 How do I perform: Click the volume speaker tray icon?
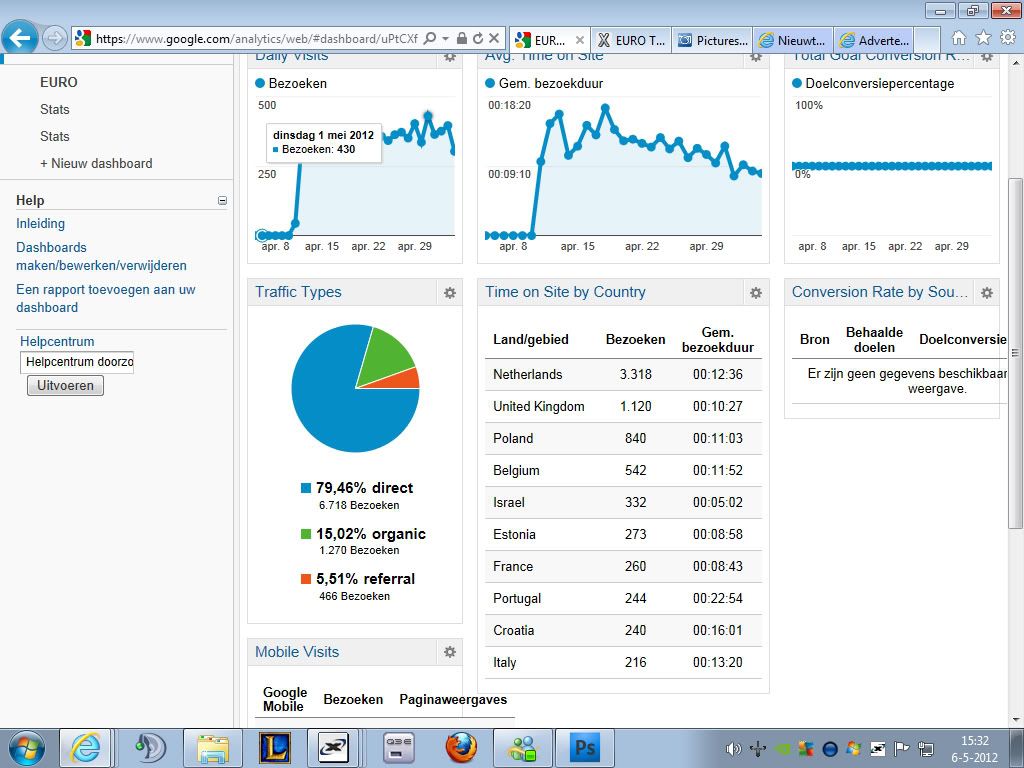click(733, 749)
